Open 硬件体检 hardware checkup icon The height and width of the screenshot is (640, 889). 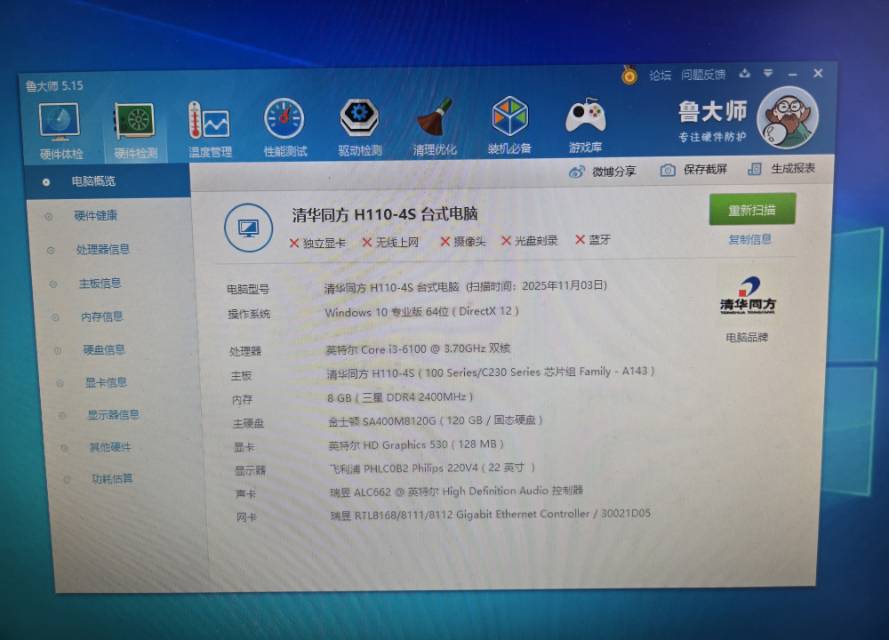click(60, 122)
